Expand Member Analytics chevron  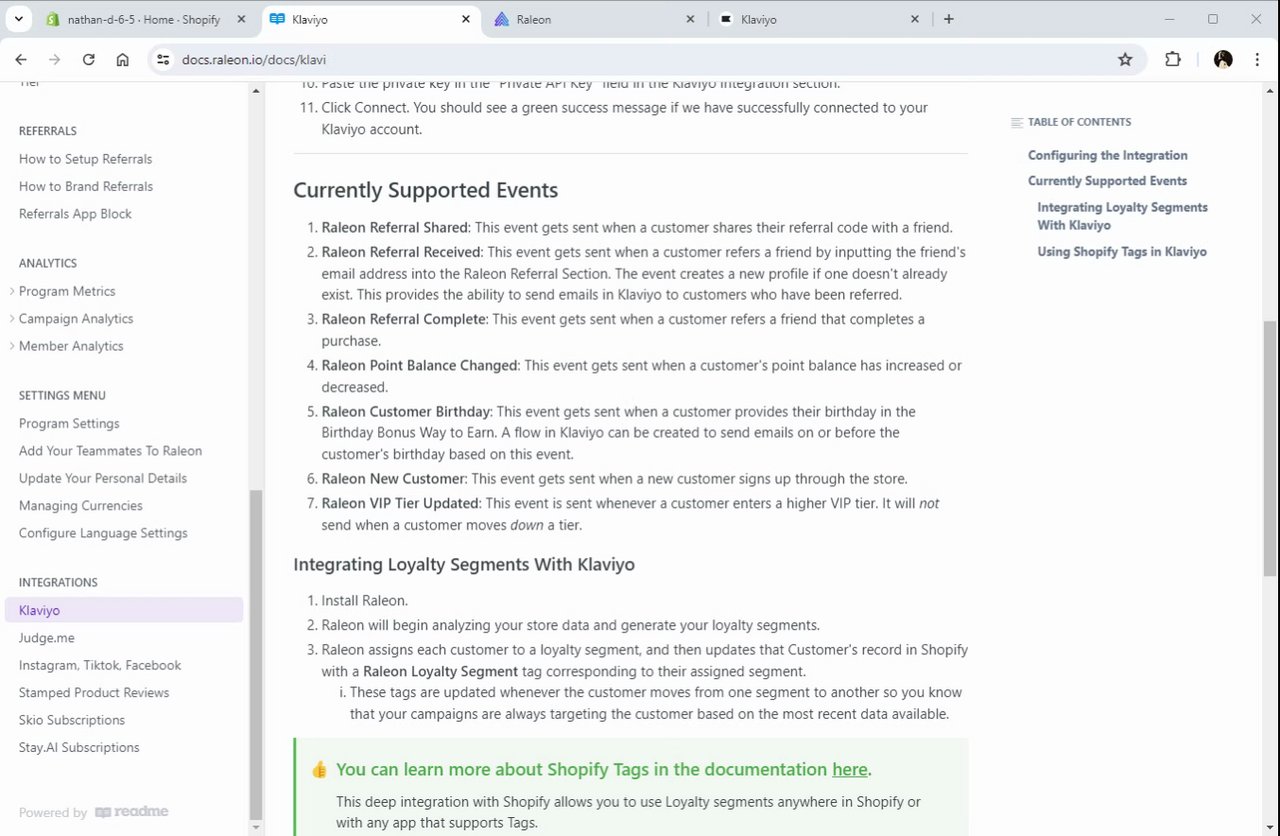point(12,346)
